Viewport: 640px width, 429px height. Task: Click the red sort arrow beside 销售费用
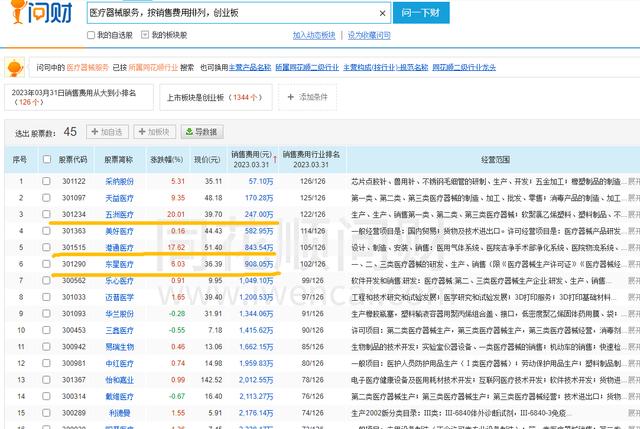coord(275,159)
